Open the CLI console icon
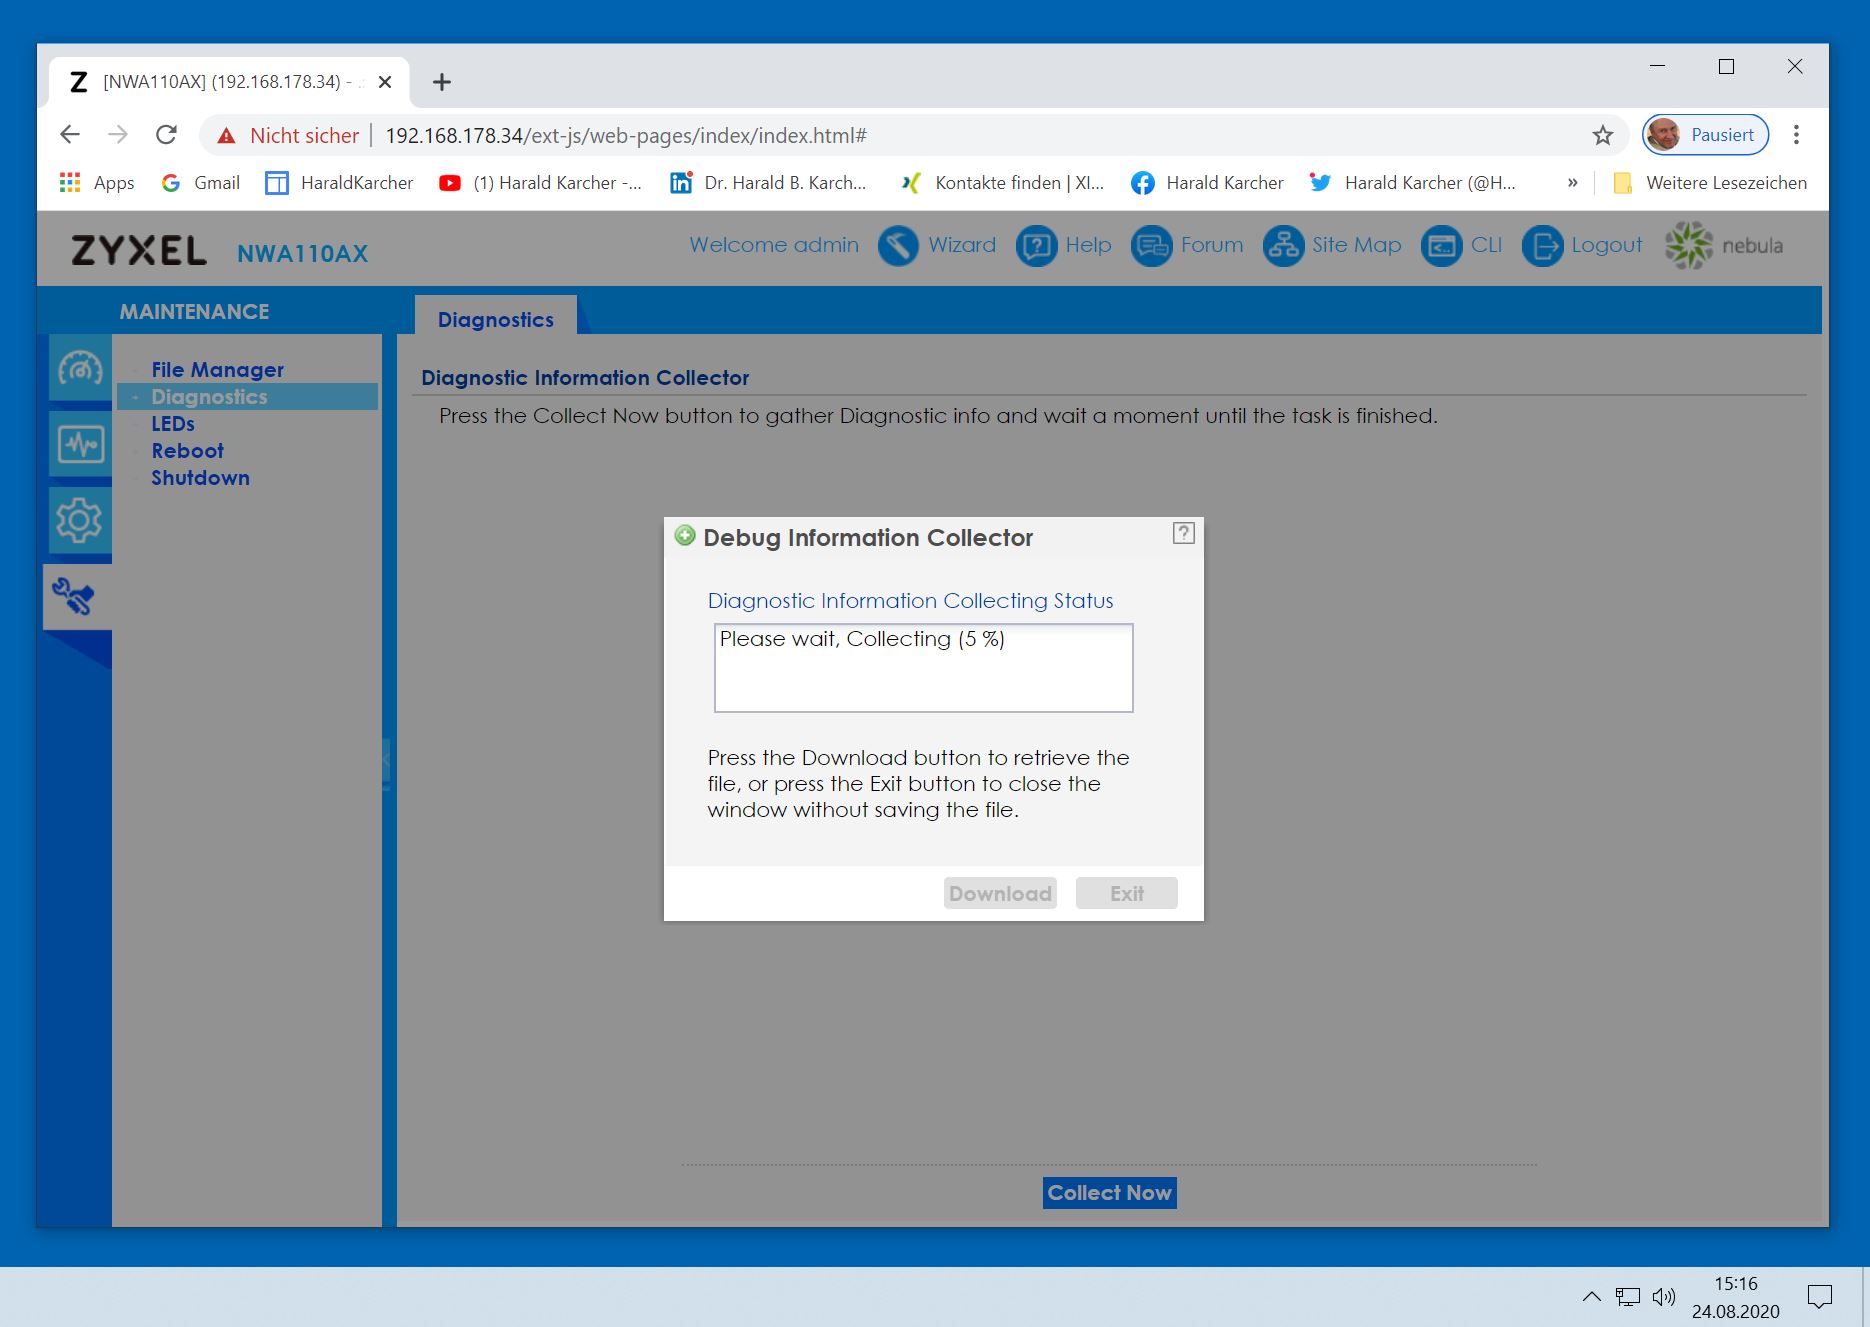Screen dimensions: 1870x1327 1441,246
